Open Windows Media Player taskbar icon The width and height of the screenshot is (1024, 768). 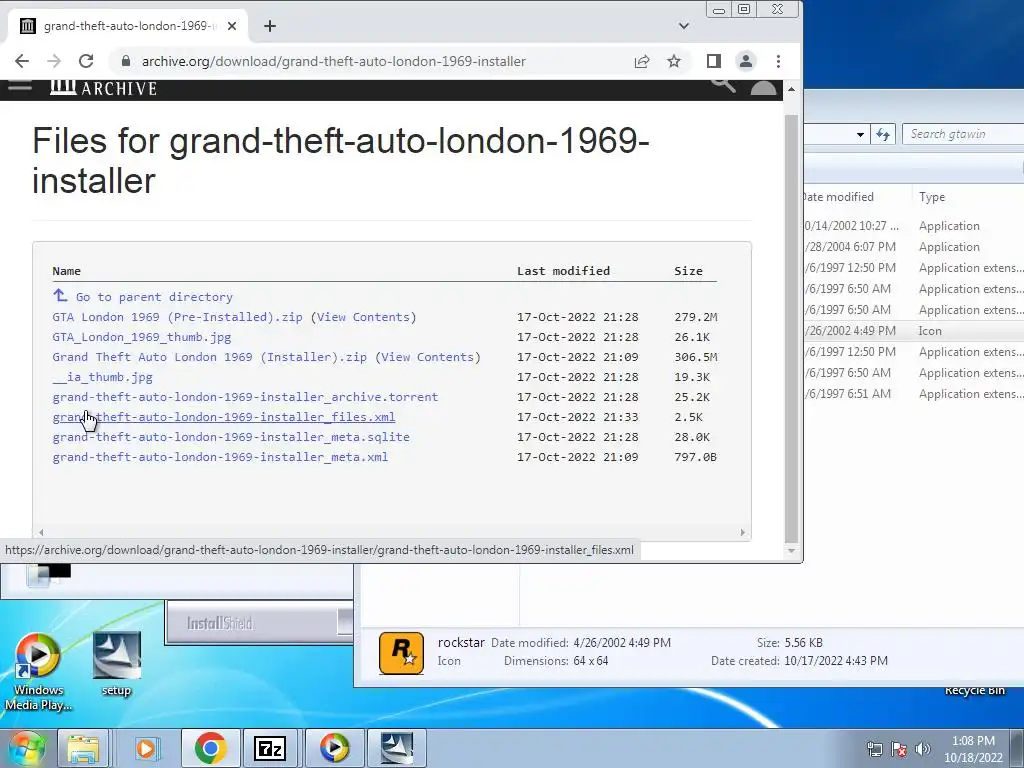tap(334, 748)
